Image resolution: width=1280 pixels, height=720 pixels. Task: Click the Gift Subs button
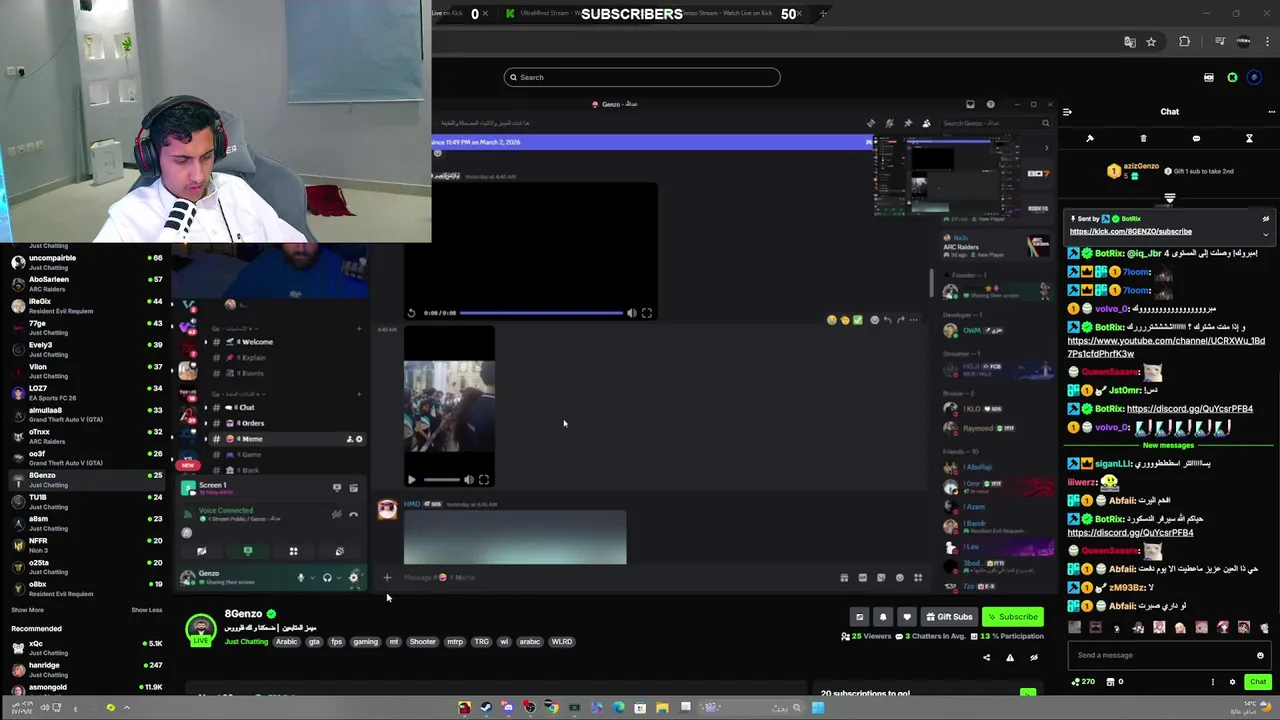pyautogui.click(x=949, y=617)
